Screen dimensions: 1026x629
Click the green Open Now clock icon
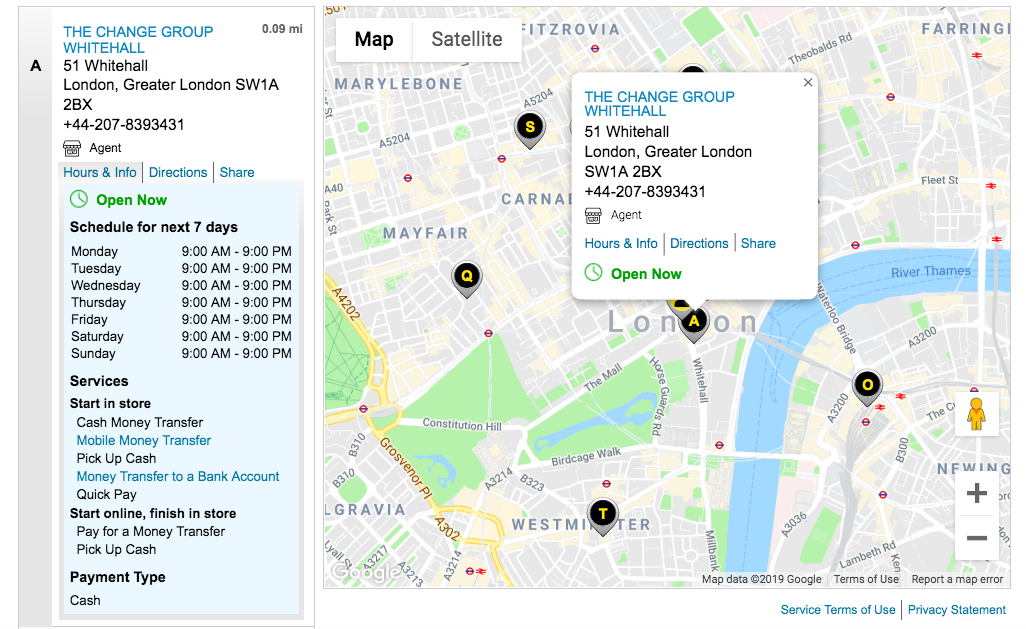[x=78, y=199]
